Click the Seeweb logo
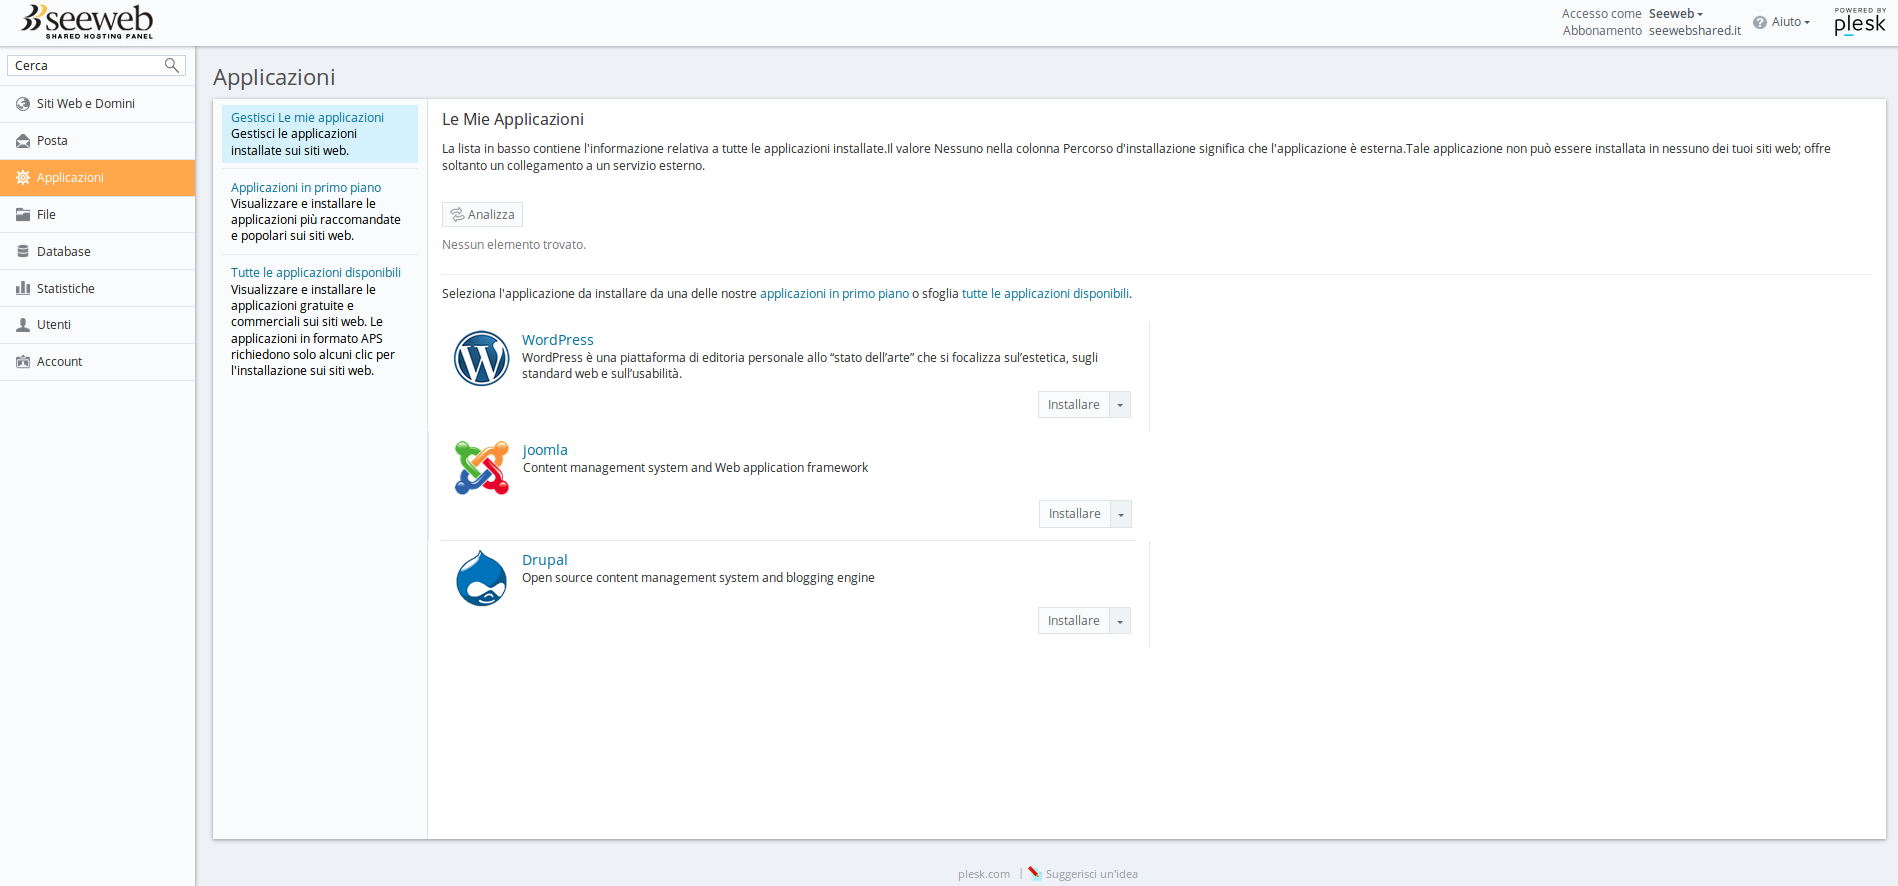 click(87, 21)
